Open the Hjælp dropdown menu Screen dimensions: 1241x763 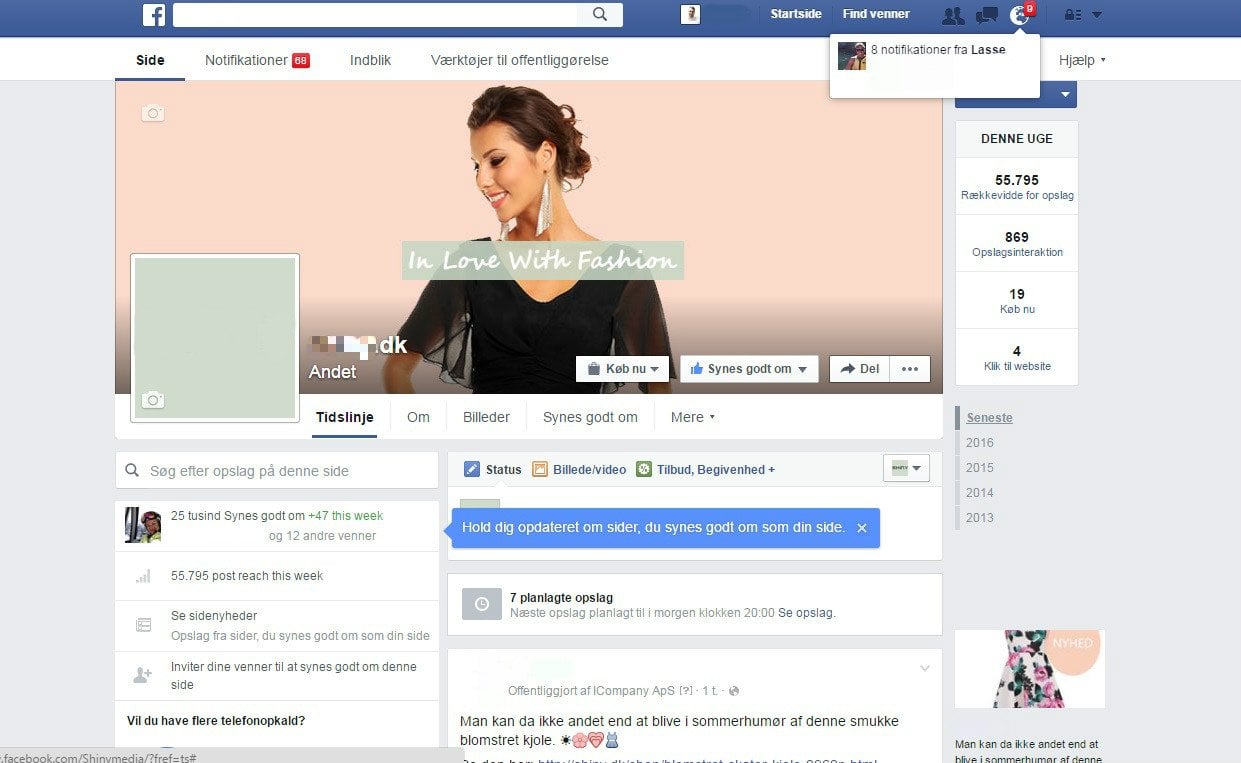click(1082, 60)
